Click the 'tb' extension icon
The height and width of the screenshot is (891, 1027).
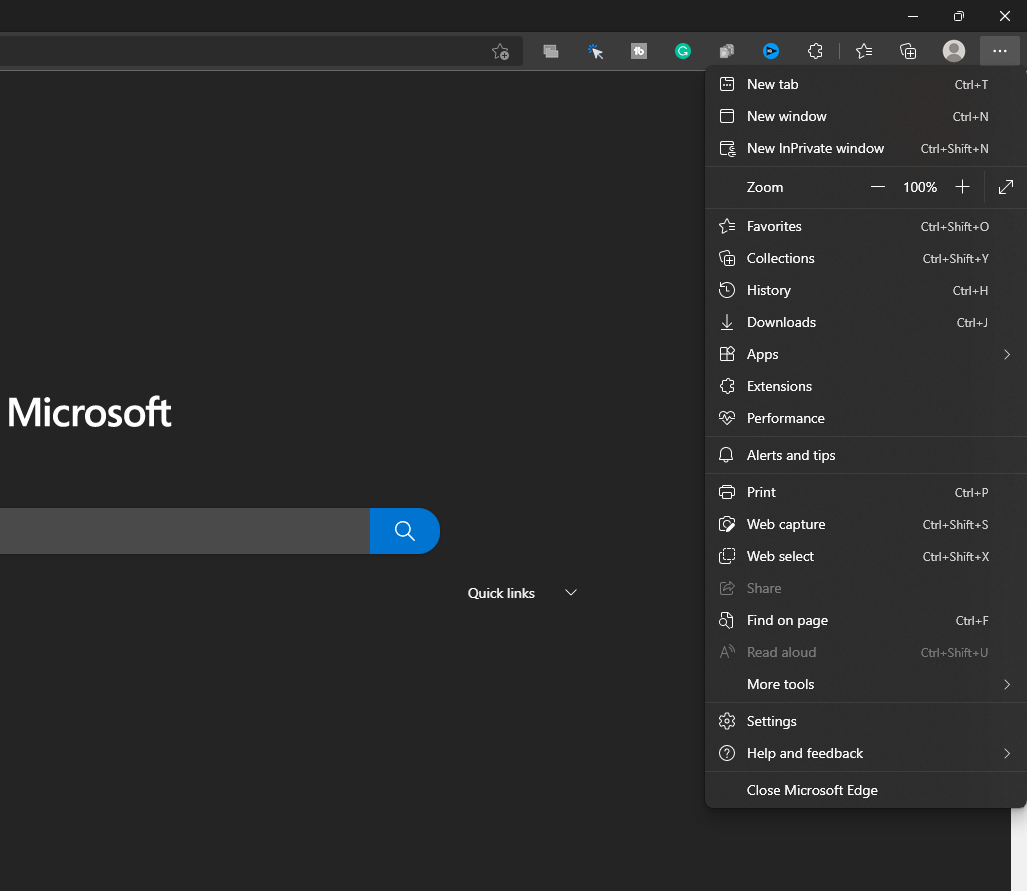point(639,51)
